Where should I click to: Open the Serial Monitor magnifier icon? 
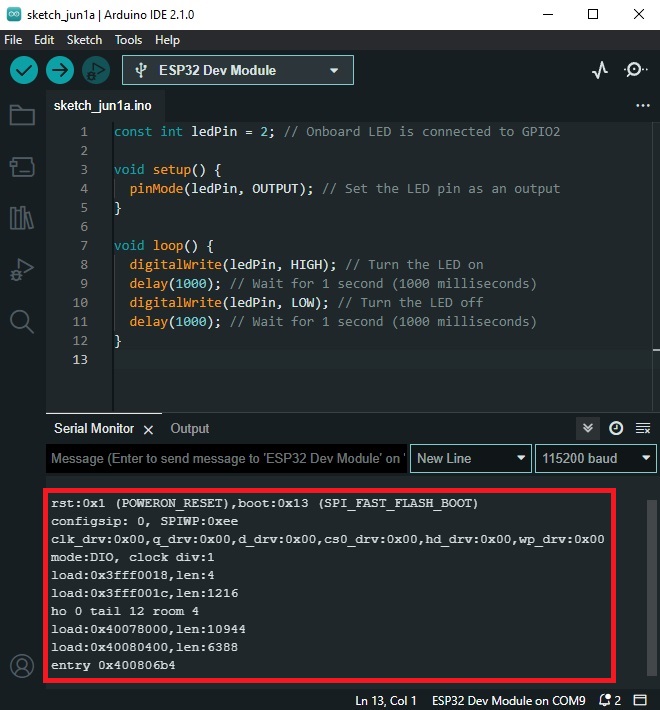pos(635,70)
